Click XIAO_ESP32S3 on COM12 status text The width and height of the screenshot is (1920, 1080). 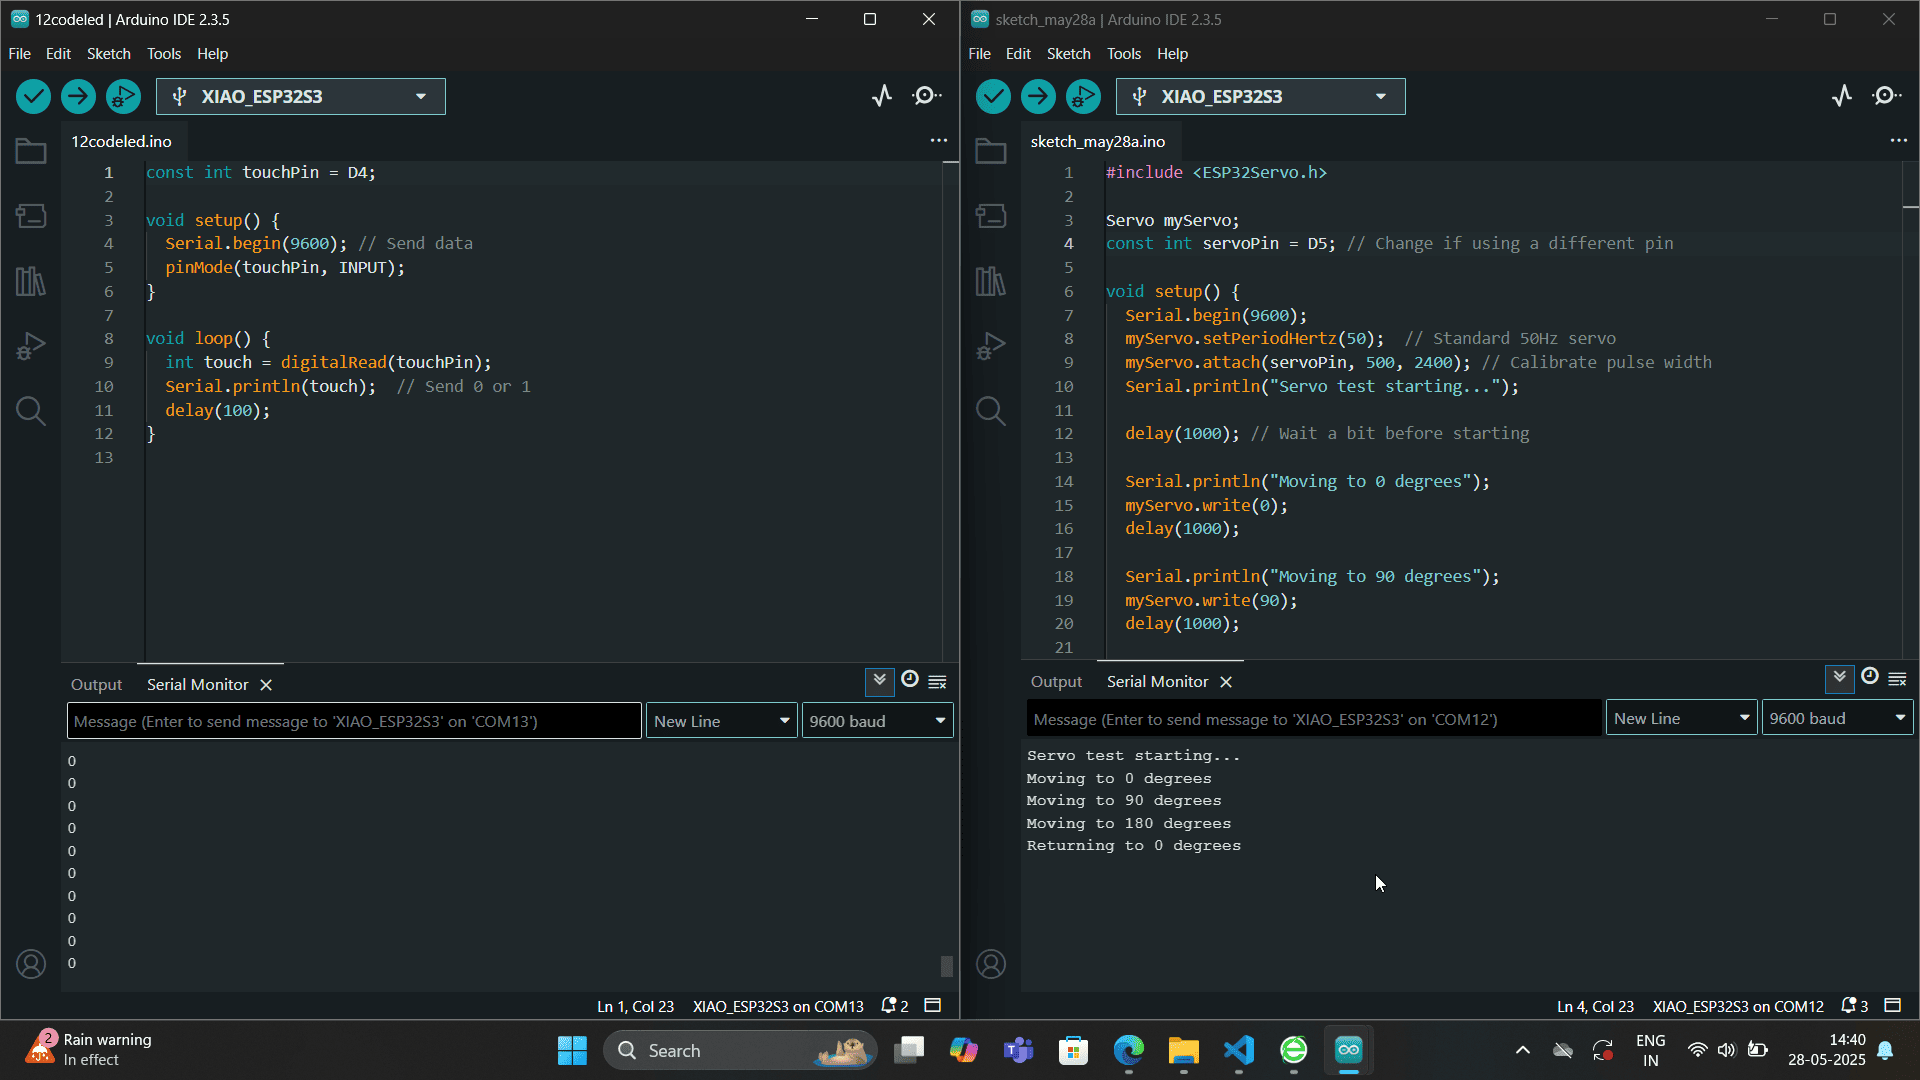(1738, 1007)
